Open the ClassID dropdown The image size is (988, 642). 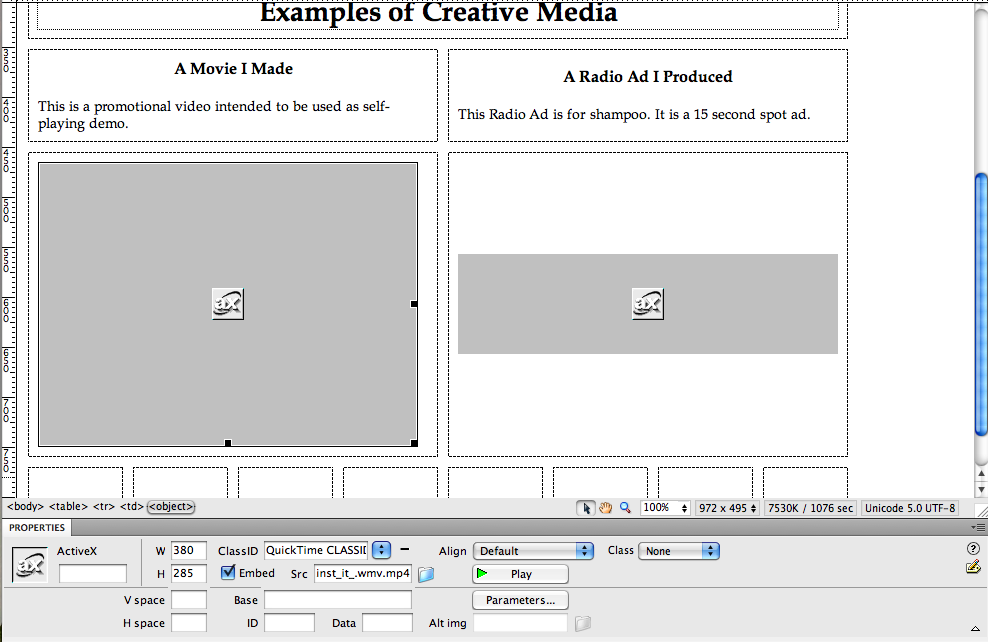(x=381, y=550)
